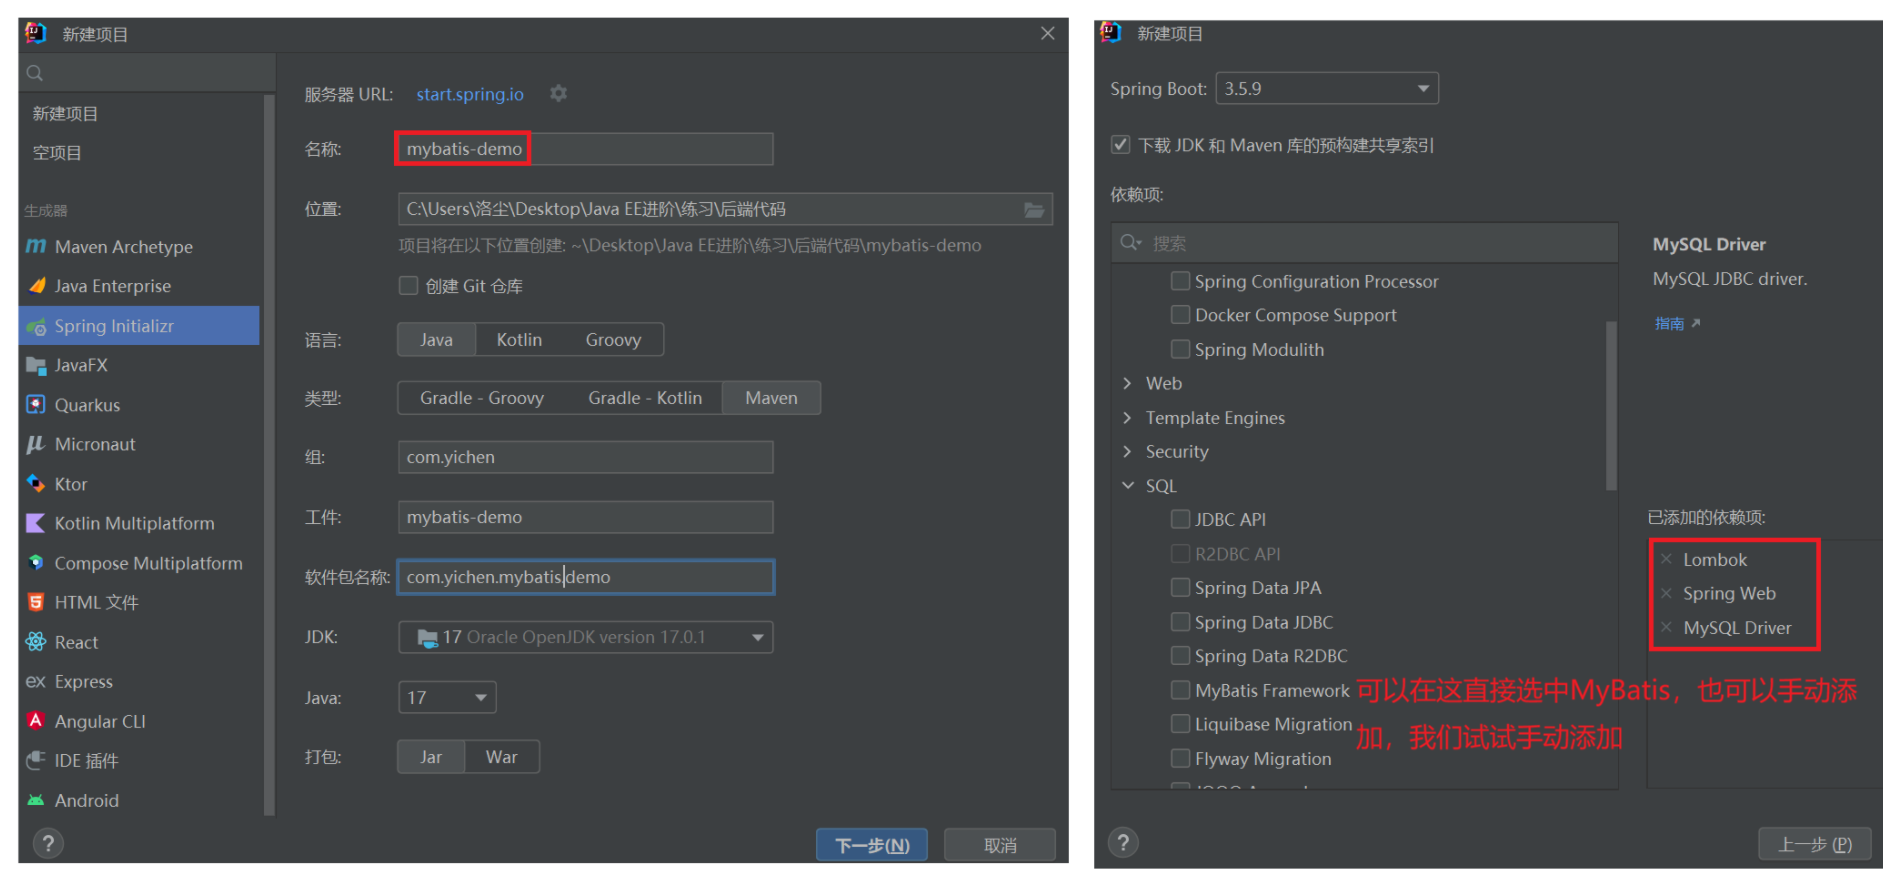The image size is (1883, 881).
Task: Check Spring Modulith dependency
Action: (x=1180, y=349)
